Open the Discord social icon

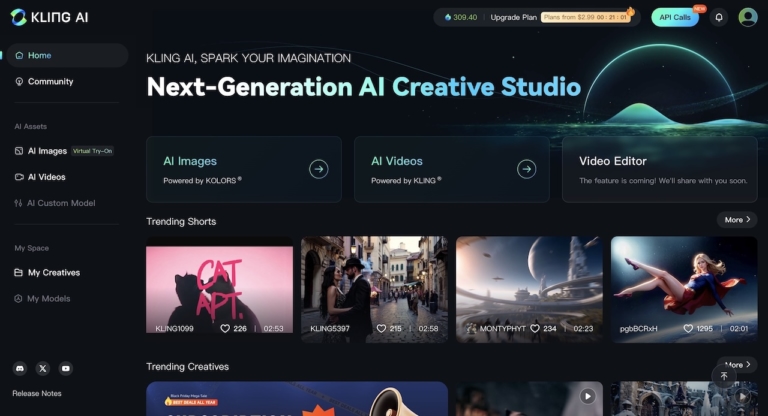(19, 368)
